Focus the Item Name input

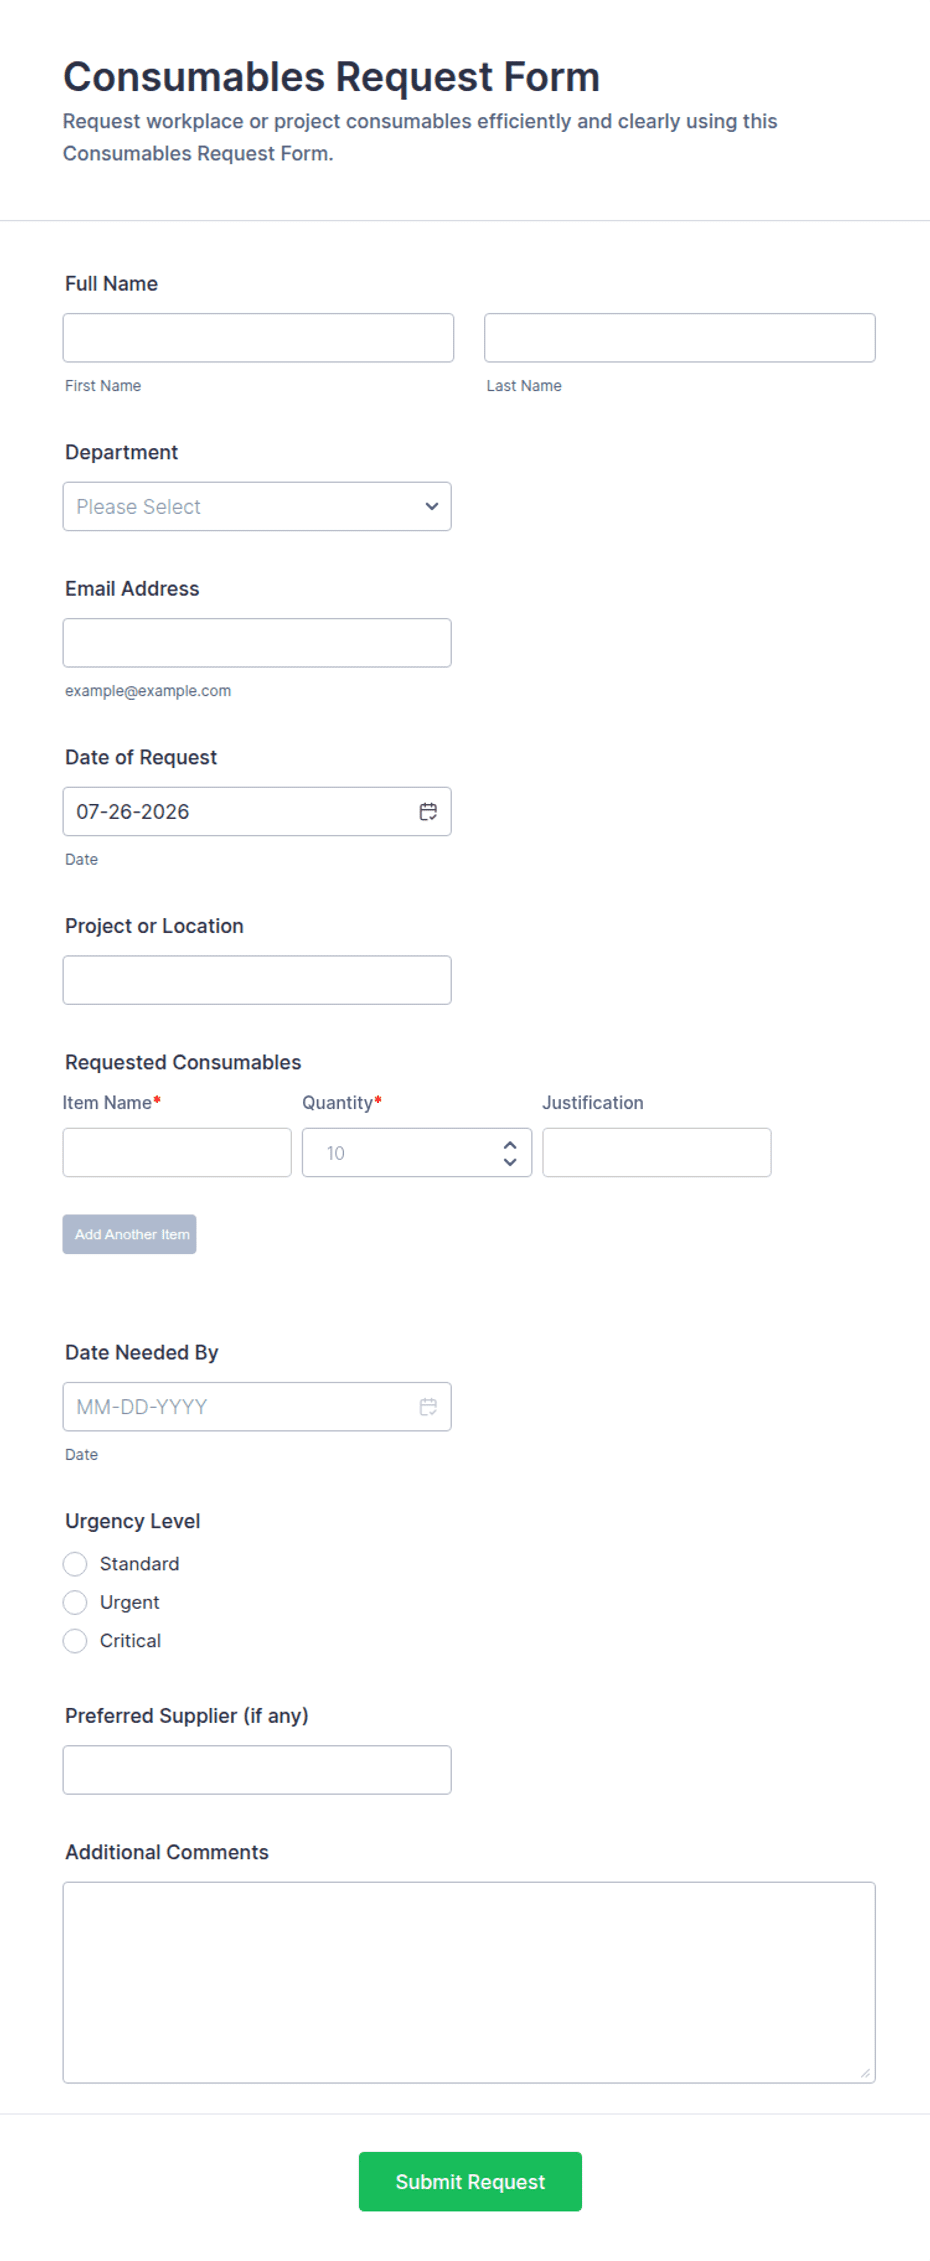(x=177, y=1152)
